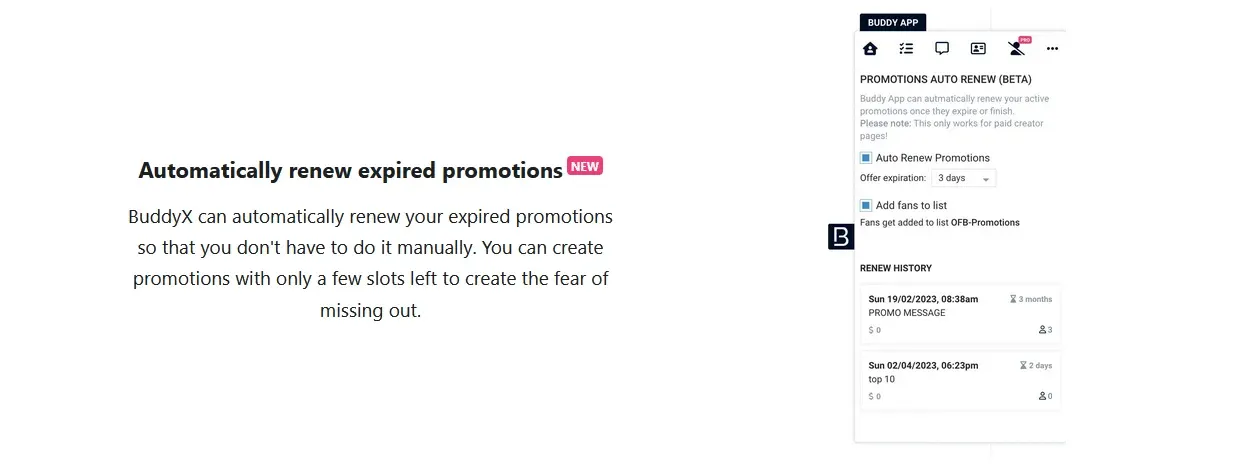Viewport: 1255px width, 469px height.
Task: Click the OFB-Promotions list name
Action: pyautogui.click(x=985, y=223)
